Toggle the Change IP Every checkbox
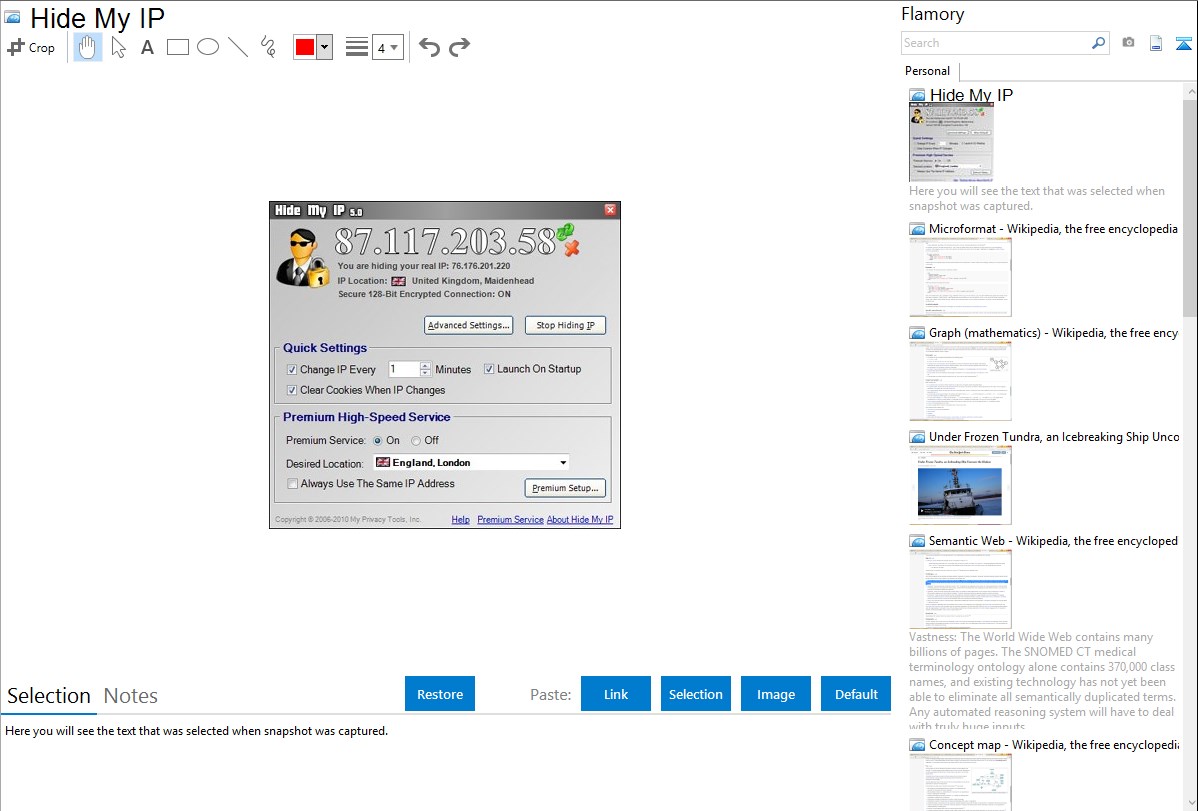1198x811 pixels. pyautogui.click(x=292, y=369)
